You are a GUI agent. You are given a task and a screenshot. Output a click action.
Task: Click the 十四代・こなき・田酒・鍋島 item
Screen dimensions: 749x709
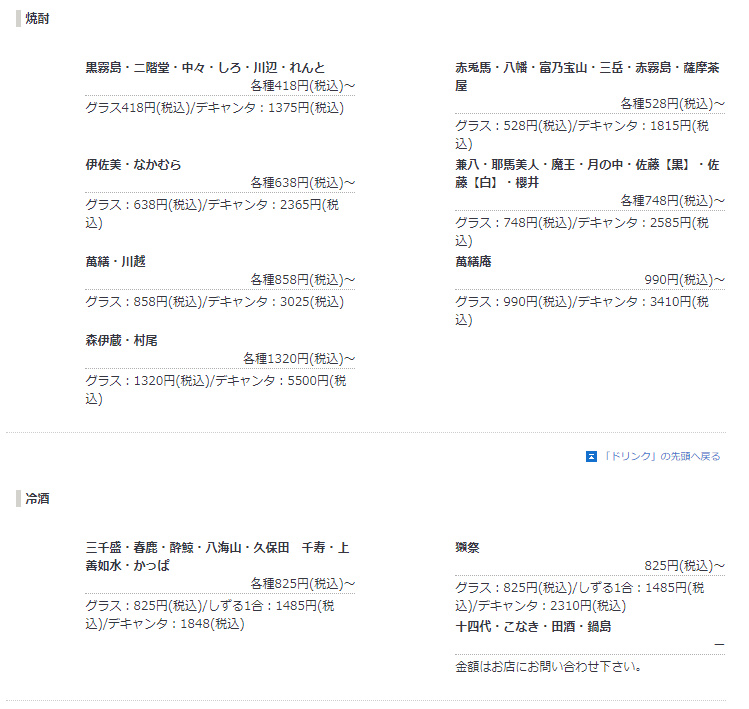tap(533, 627)
